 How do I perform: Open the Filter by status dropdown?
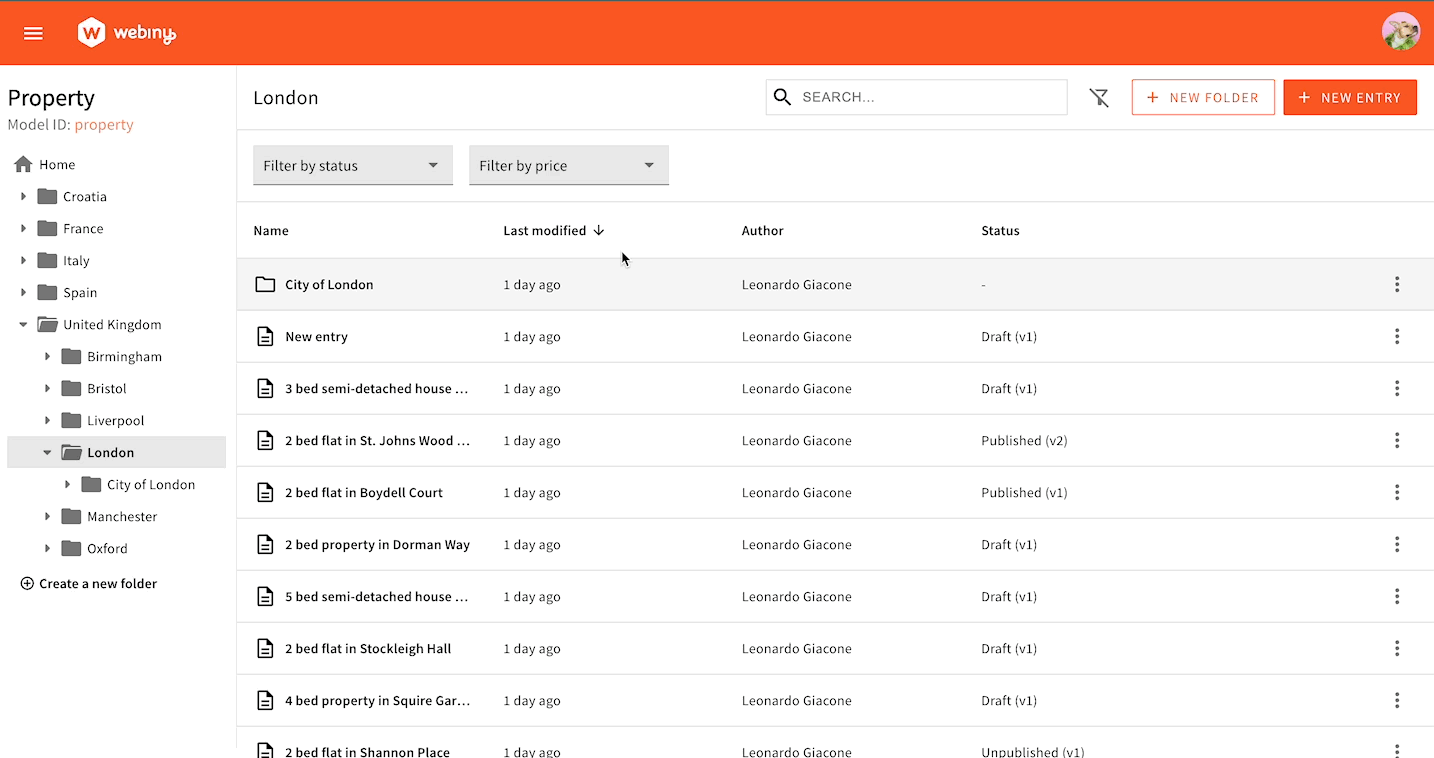point(352,166)
